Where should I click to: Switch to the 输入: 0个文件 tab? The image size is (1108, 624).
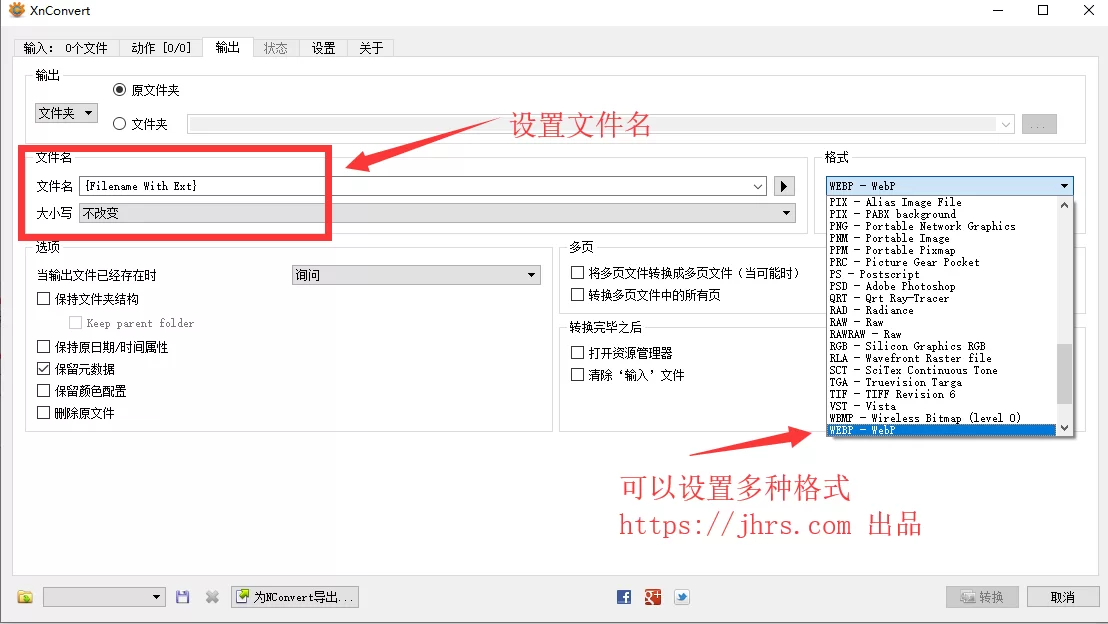click(66, 48)
